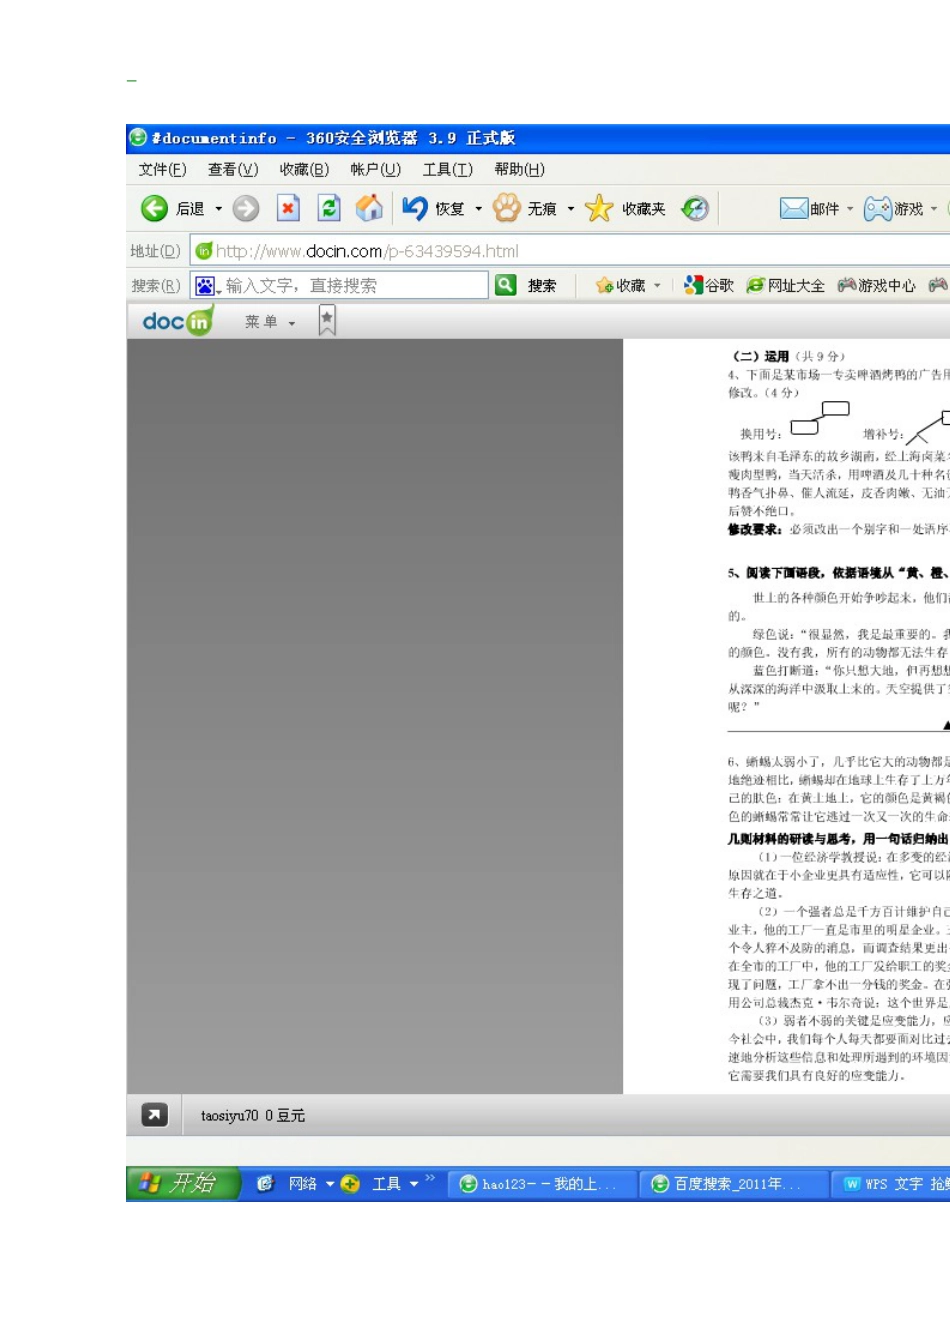Open the 文件(F) menu
Image resolution: width=950 pixels, height=1344 pixels.
point(162,169)
